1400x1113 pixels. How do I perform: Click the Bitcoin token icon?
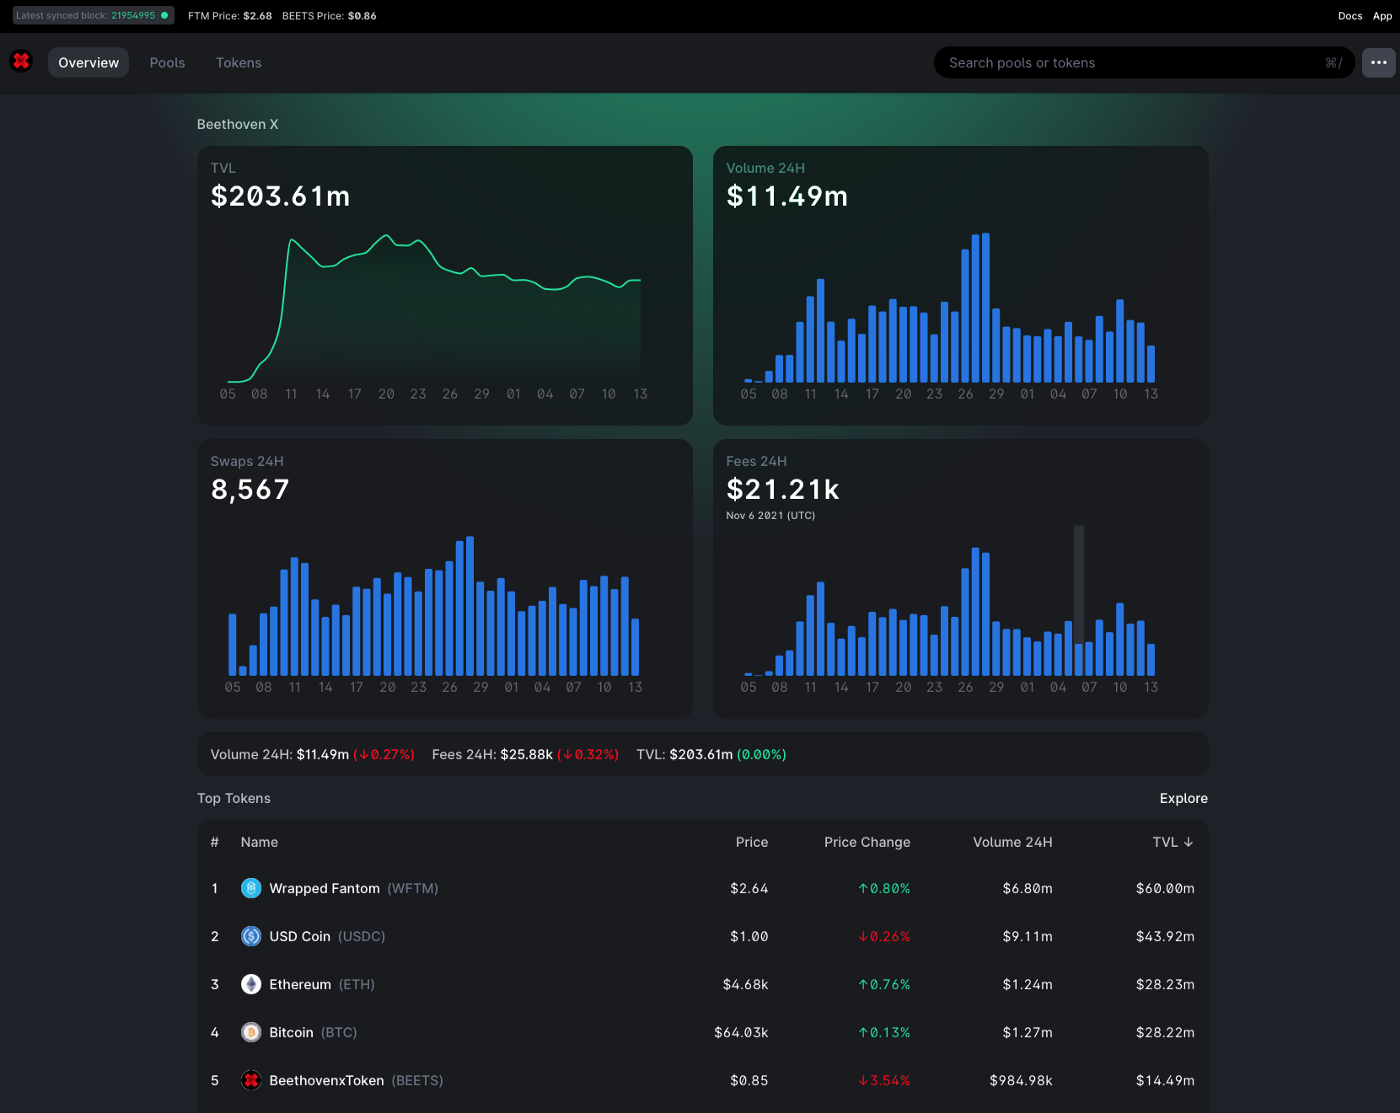(x=251, y=1032)
